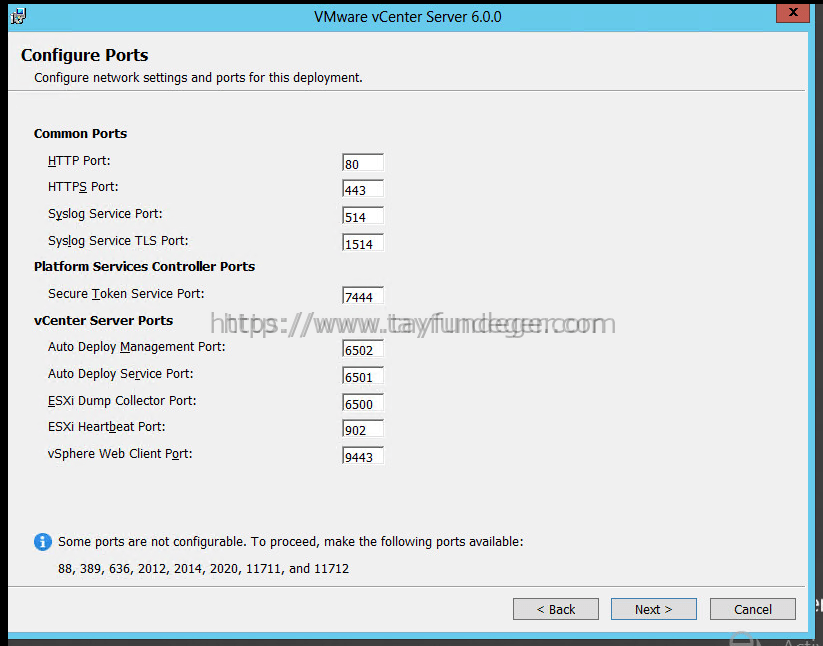Click the ESXi Dump Collector Port field
The width and height of the screenshot is (823, 646).
tap(363, 403)
